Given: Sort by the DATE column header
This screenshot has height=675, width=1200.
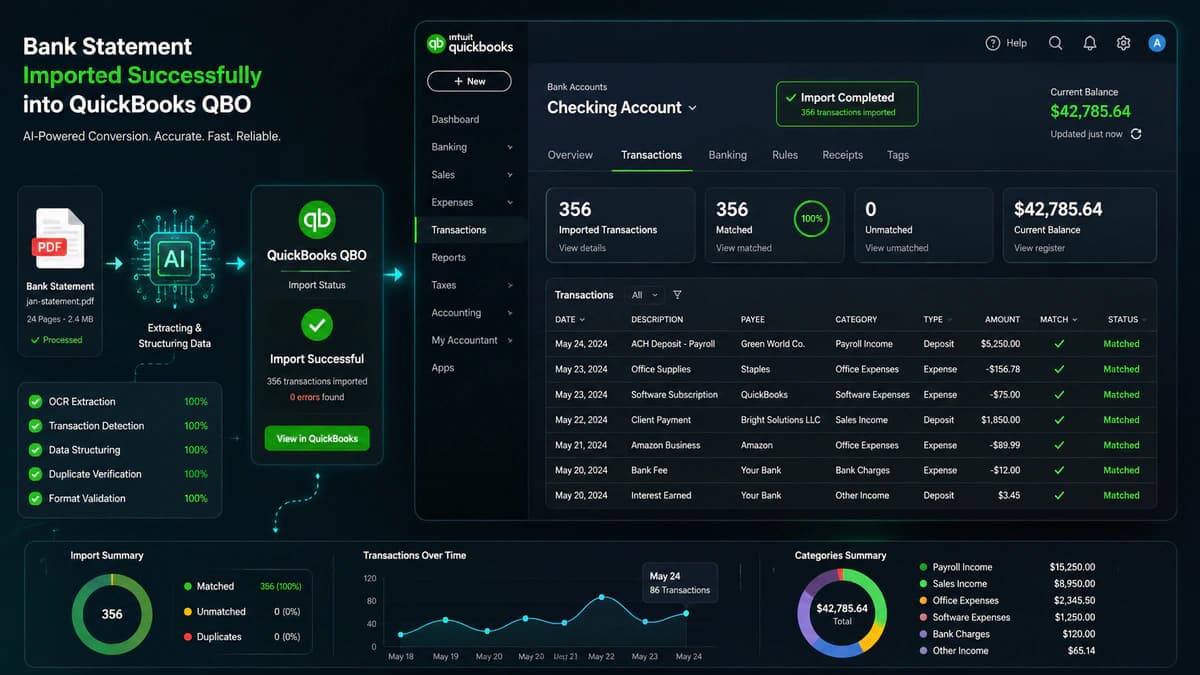Looking at the screenshot, I should pos(569,320).
